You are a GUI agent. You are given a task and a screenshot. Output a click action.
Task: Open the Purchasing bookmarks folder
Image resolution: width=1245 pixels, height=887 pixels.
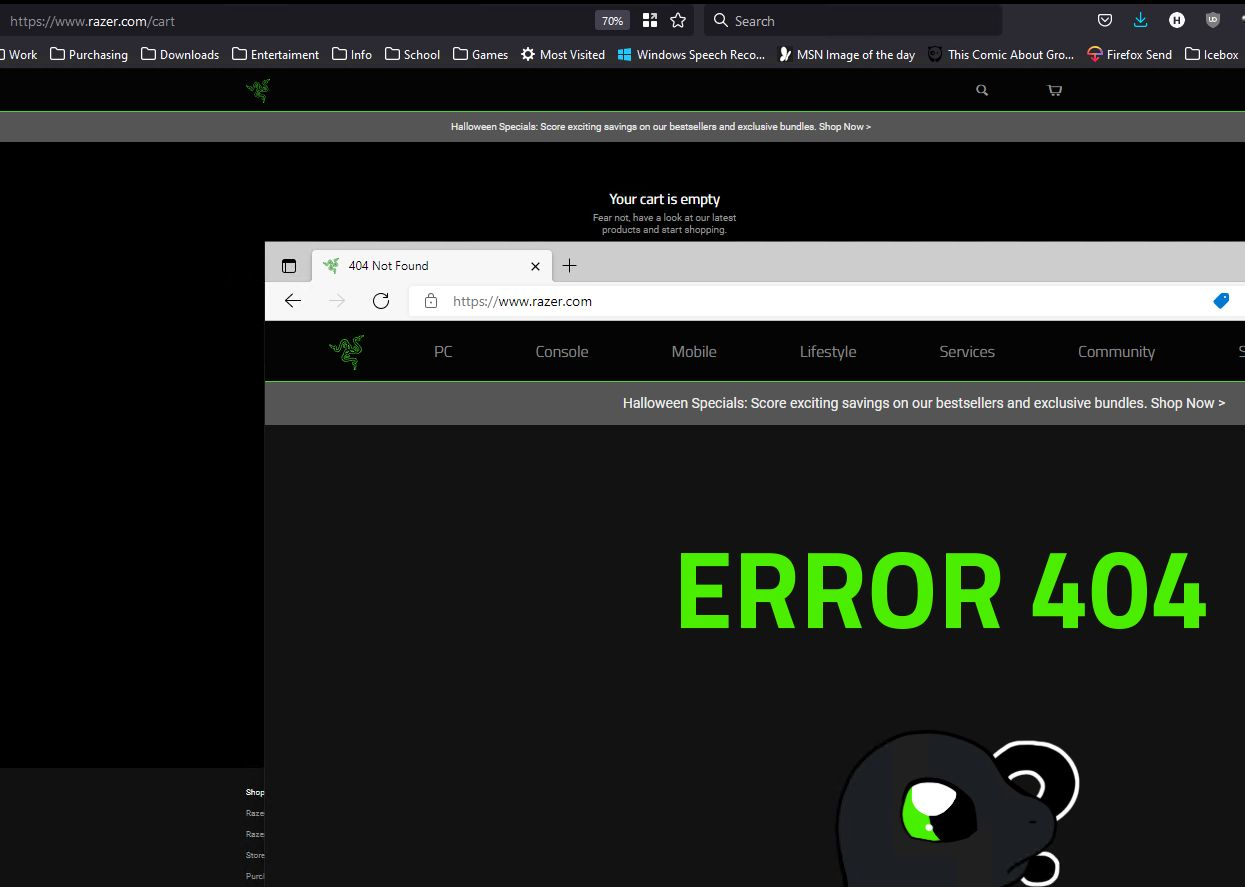(89, 55)
